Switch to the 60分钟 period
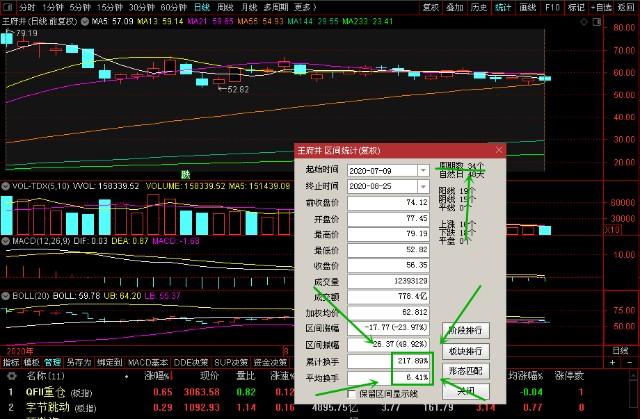This screenshot has width=640, height=419. (x=173, y=7)
